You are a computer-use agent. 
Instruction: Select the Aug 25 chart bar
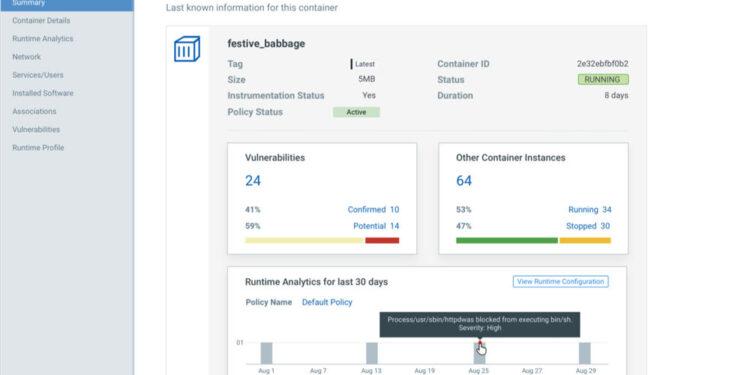(479, 353)
